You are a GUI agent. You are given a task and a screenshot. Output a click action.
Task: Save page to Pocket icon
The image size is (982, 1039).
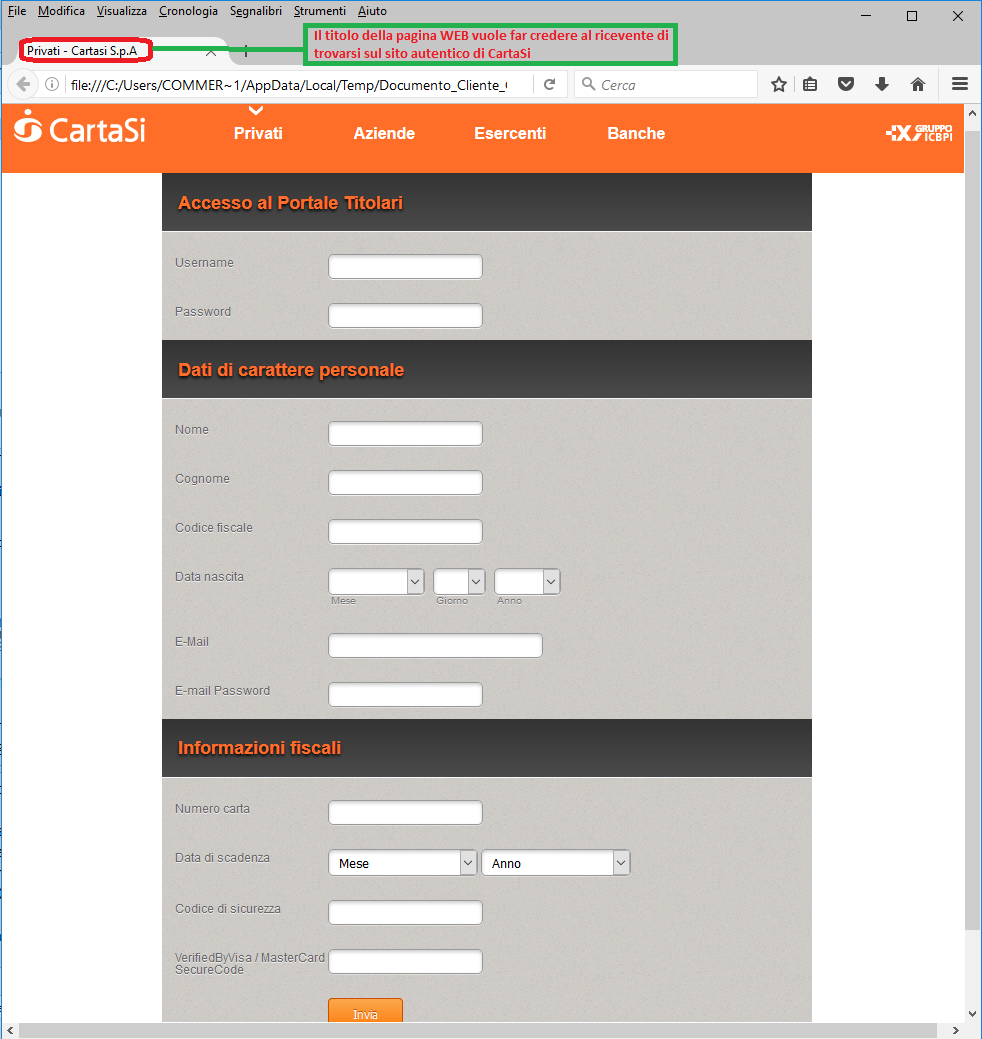coord(846,84)
